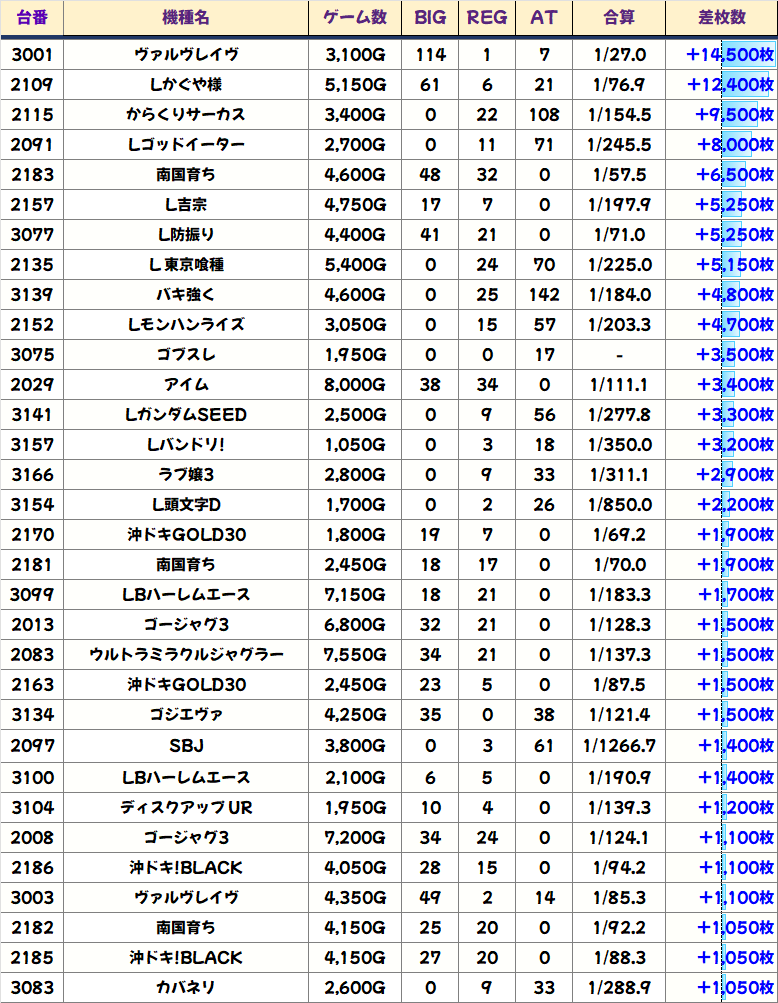Click the 1/27.0 combined probability cell
The width and height of the screenshot is (778, 1003).
(x=619, y=55)
